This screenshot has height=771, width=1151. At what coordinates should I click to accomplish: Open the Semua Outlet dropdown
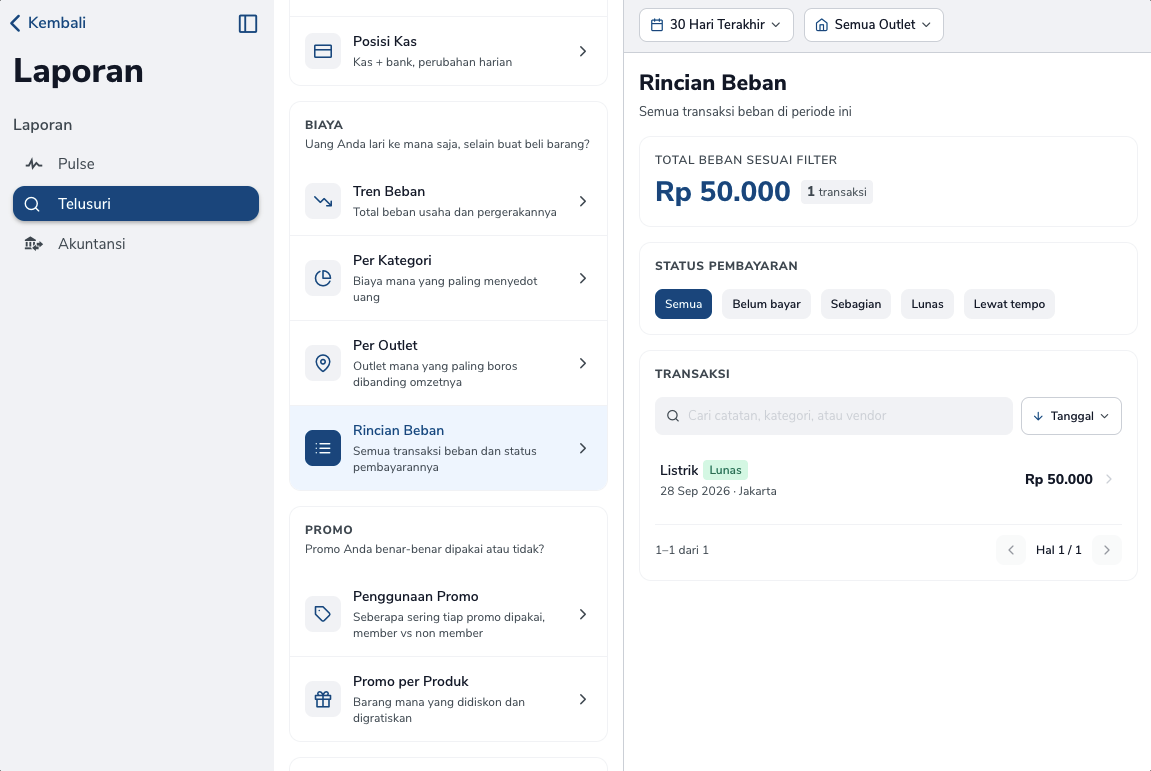(874, 25)
